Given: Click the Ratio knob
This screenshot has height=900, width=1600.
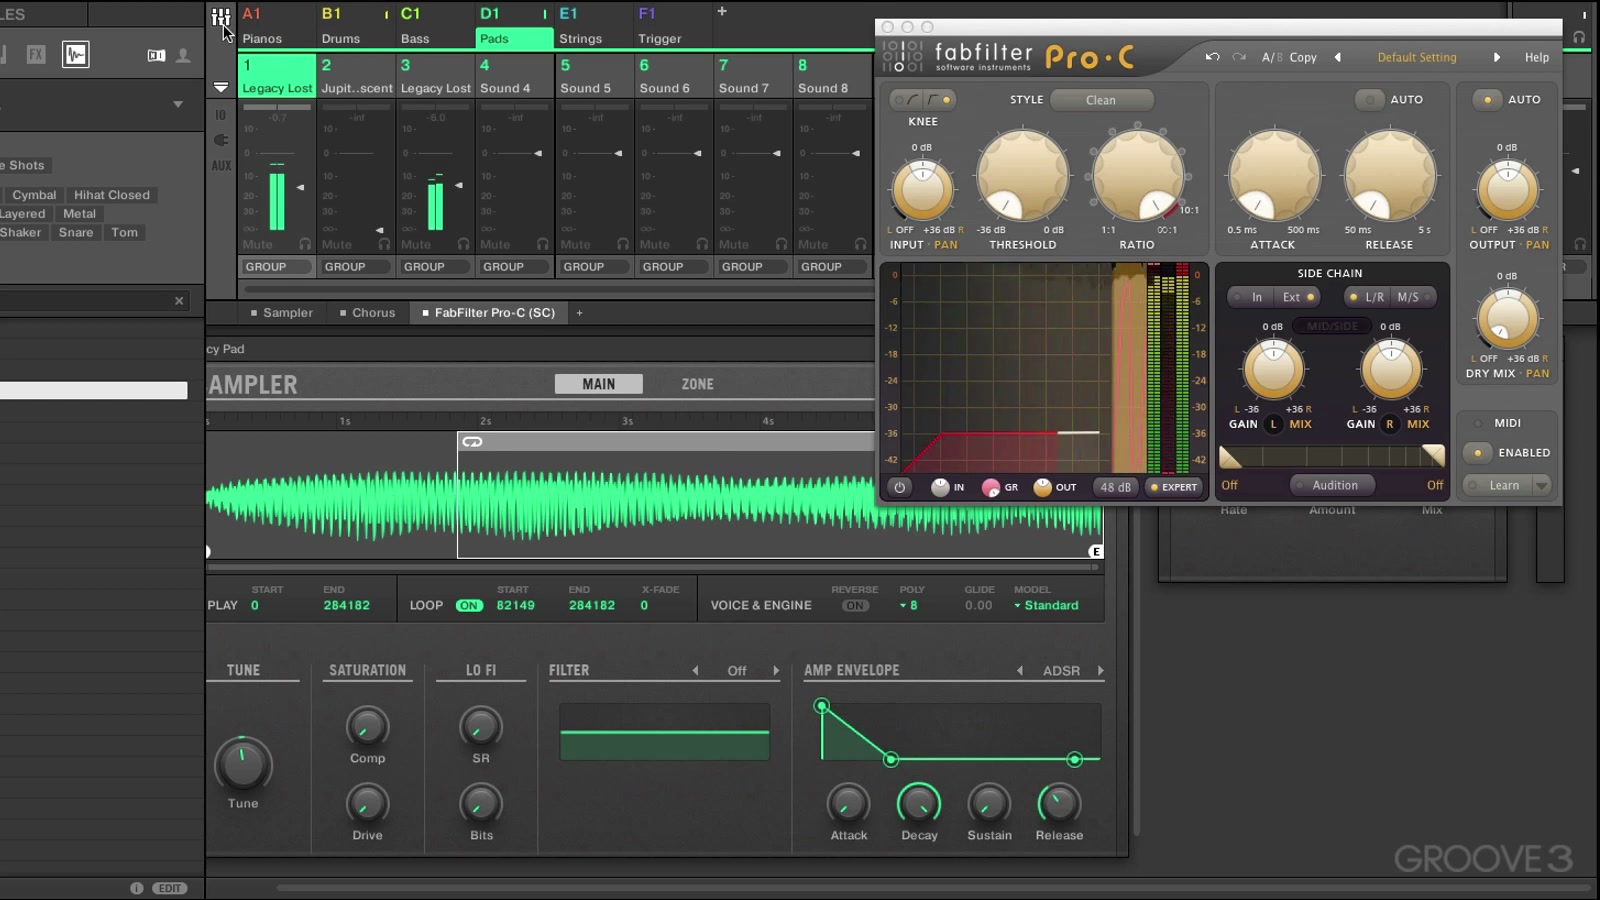Looking at the screenshot, I should pyautogui.click(x=1137, y=174).
